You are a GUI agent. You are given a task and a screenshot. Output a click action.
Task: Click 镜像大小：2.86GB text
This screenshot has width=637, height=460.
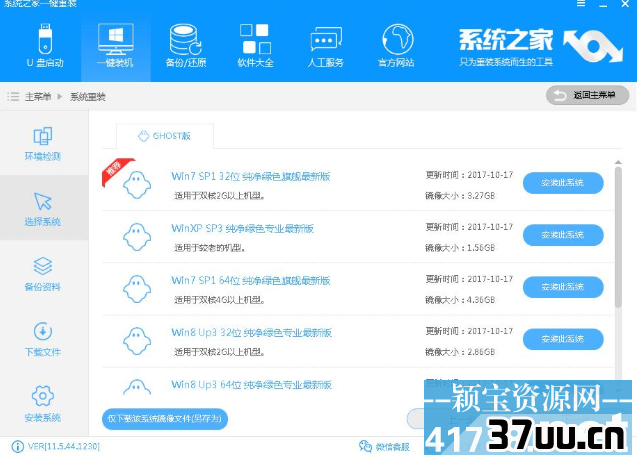pyautogui.click(x=460, y=352)
